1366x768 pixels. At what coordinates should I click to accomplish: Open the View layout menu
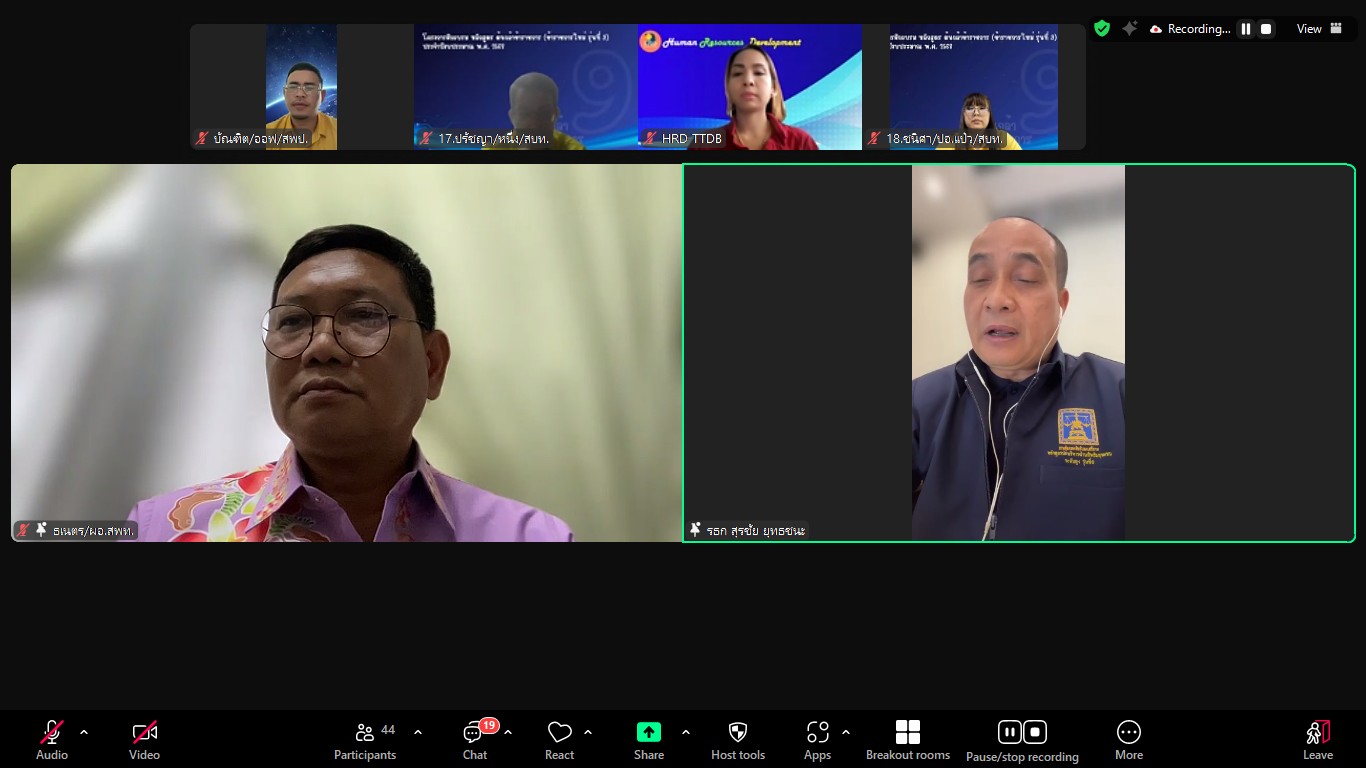[x=1319, y=29]
